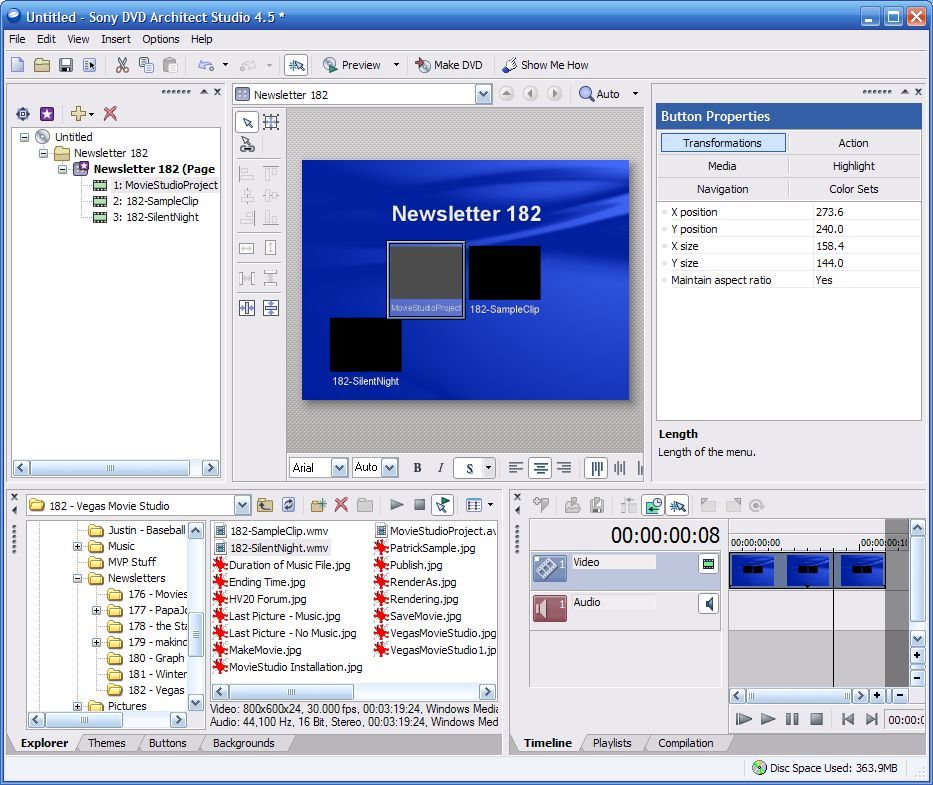
Task: Select 182-SampleClip.wmv in file list
Action: pyautogui.click(x=278, y=531)
